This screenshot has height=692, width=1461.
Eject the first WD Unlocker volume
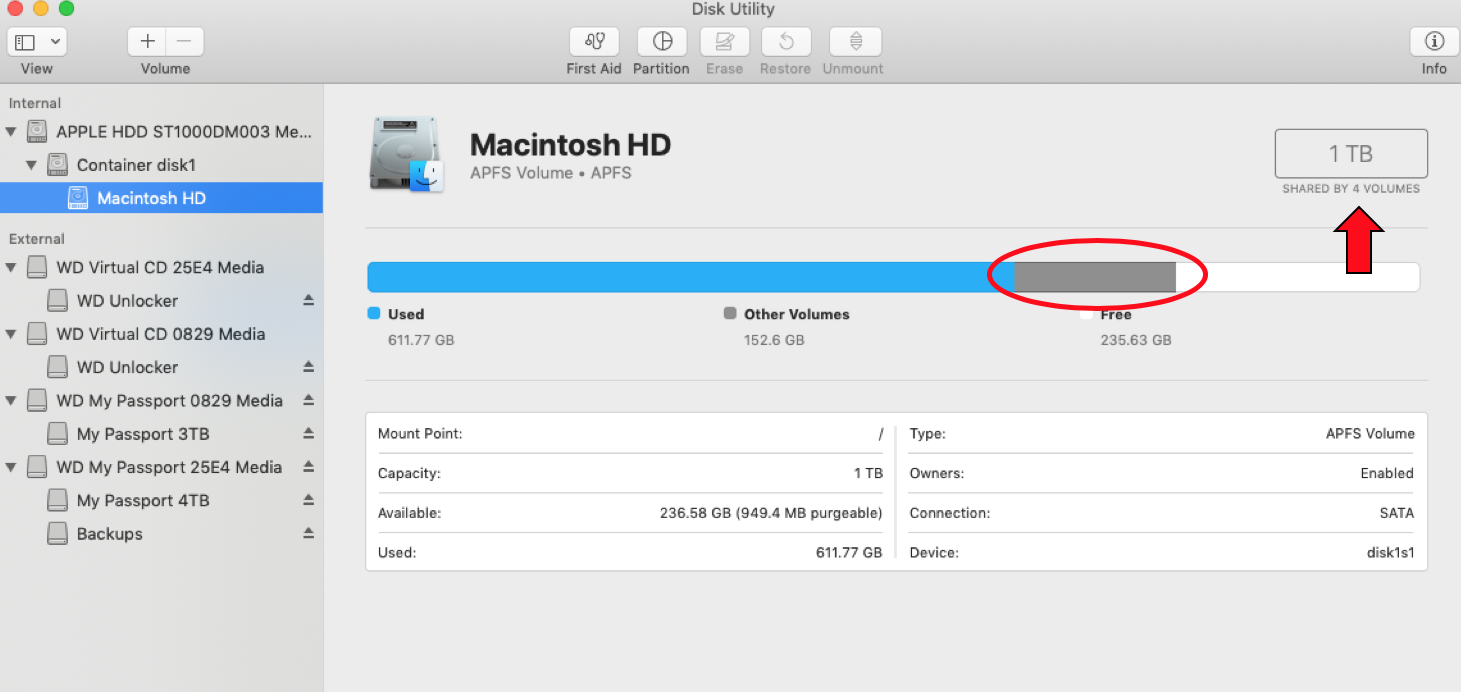point(309,301)
